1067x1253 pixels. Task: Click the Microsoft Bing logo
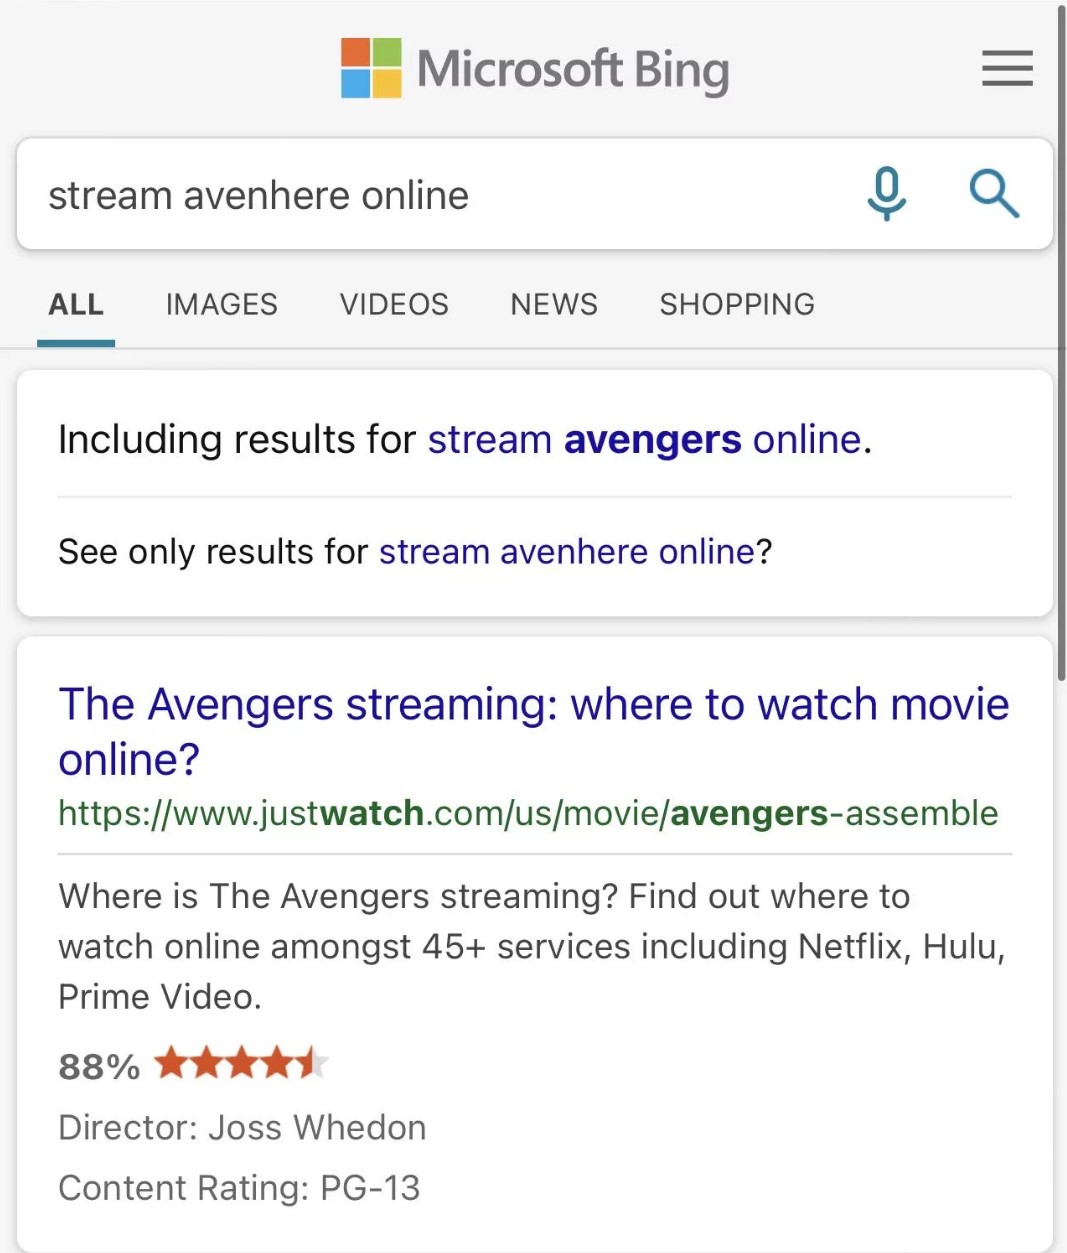point(535,68)
